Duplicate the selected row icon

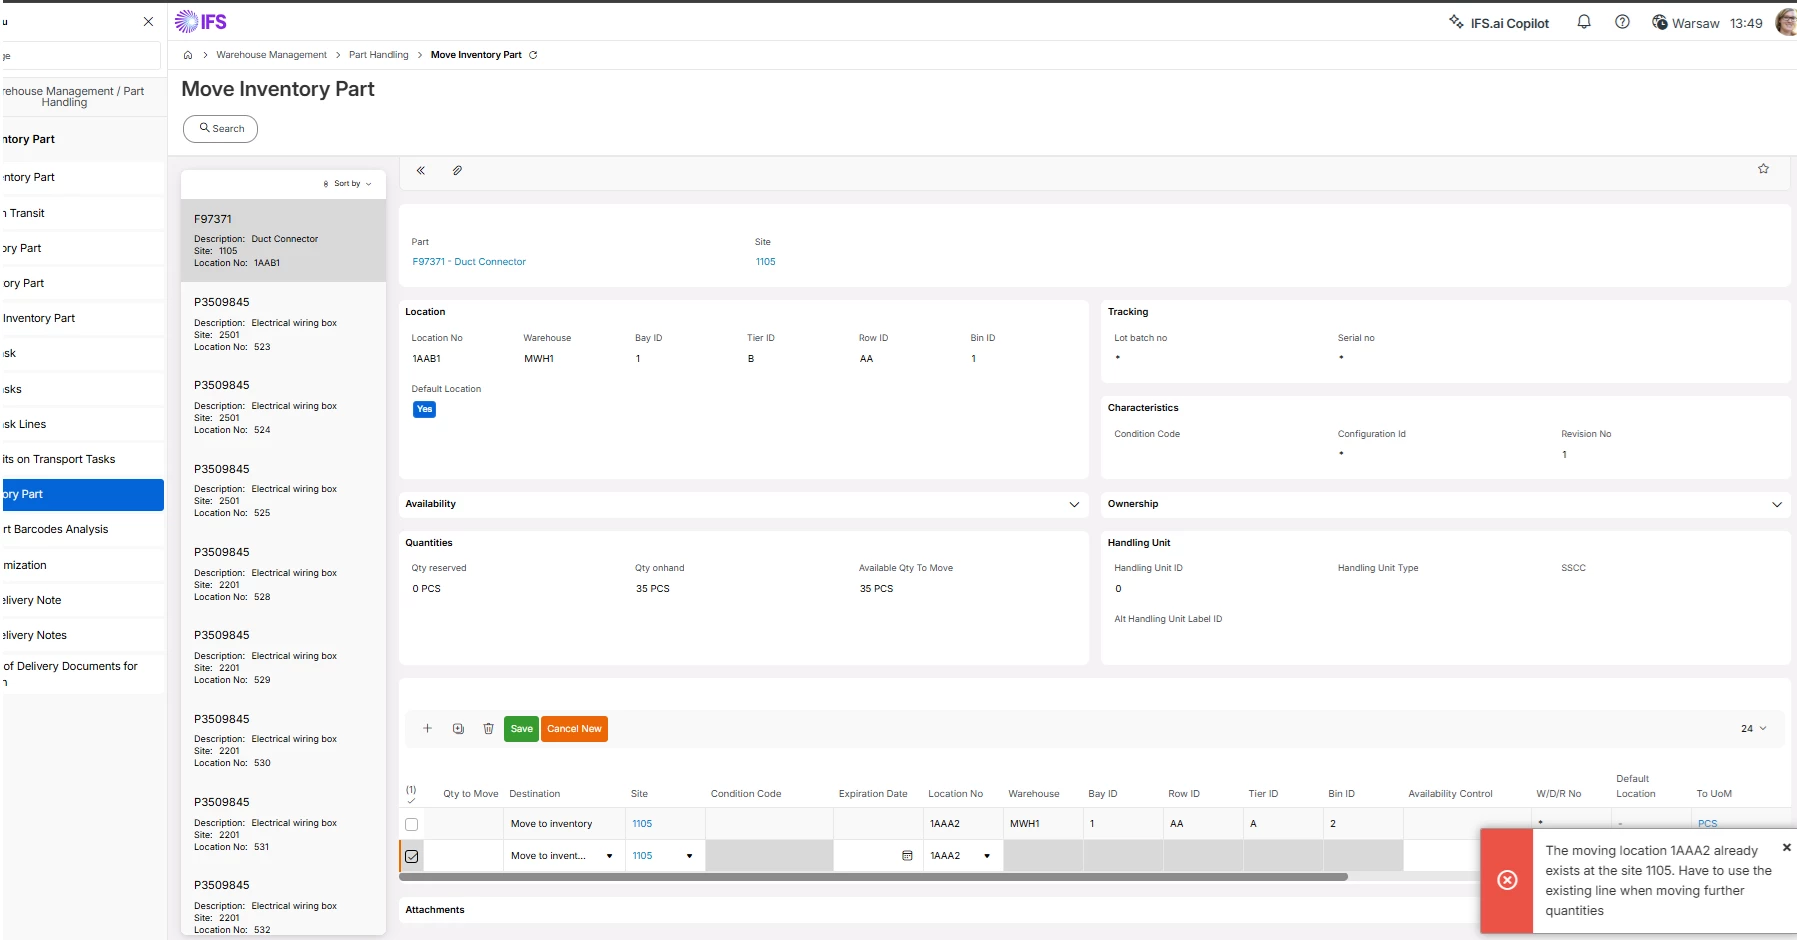coord(458,728)
